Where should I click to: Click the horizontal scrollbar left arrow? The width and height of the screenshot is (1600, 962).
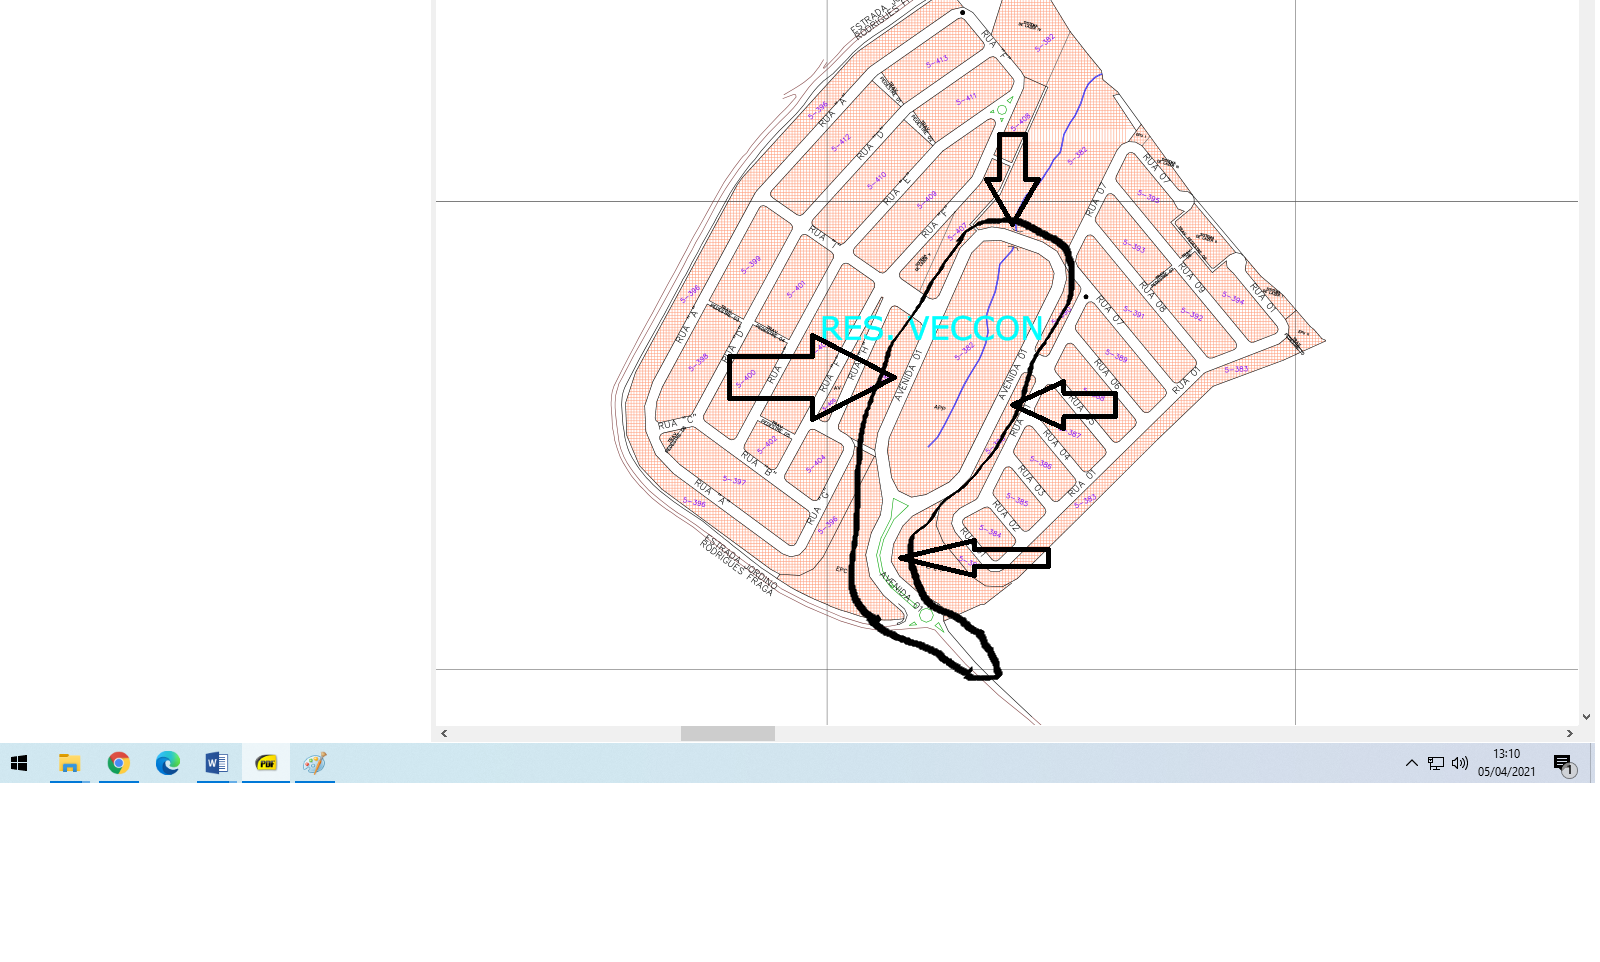point(444,733)
